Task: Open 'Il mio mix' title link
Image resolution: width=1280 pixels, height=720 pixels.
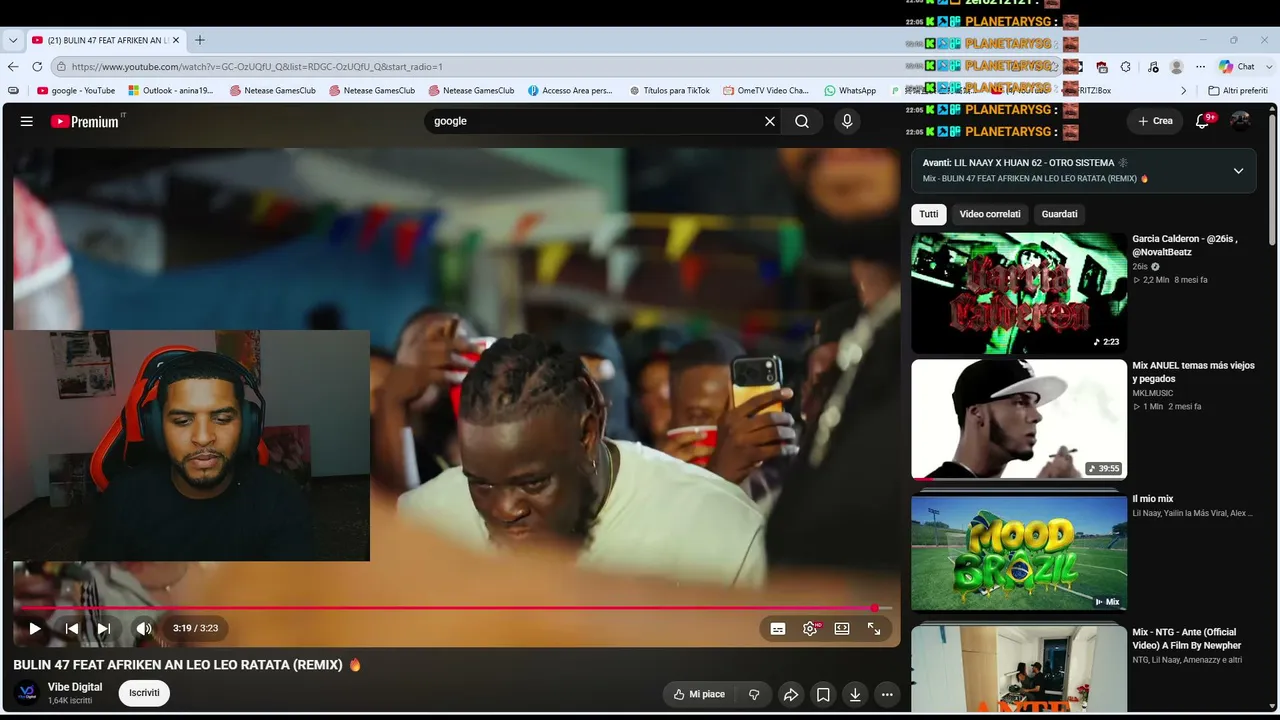Action: coord(1153,499)
